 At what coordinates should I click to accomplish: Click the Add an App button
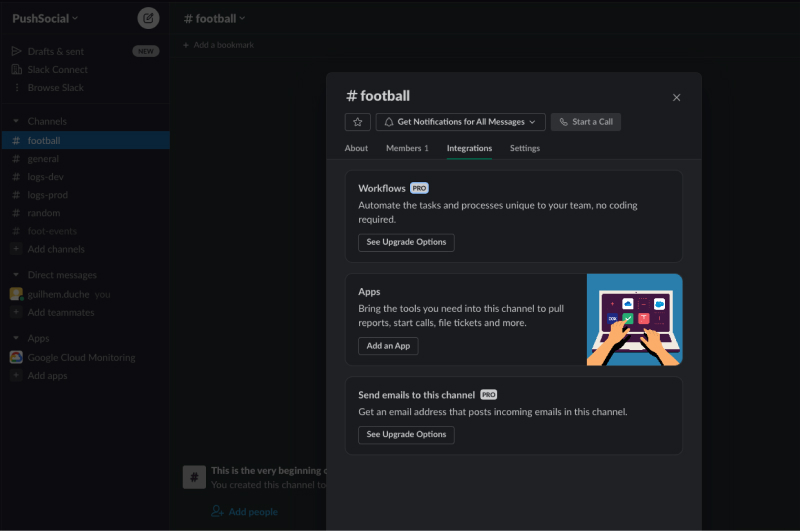click(388, 346)
